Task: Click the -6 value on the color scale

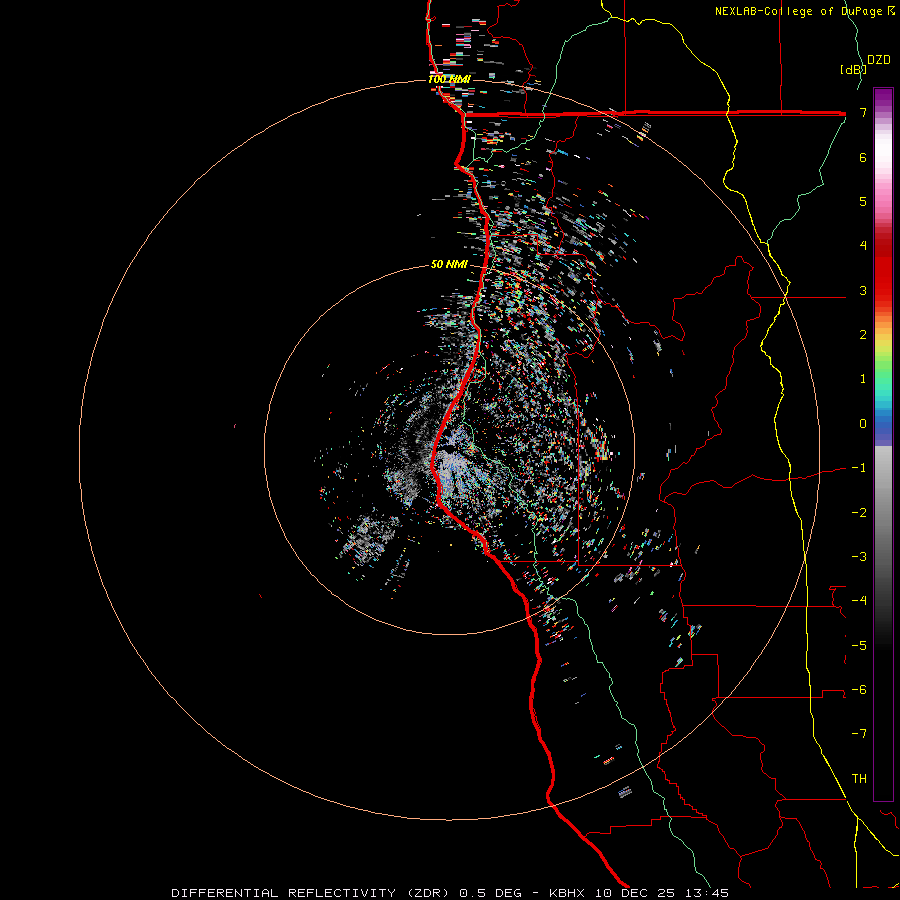Action: pos(859,690)
